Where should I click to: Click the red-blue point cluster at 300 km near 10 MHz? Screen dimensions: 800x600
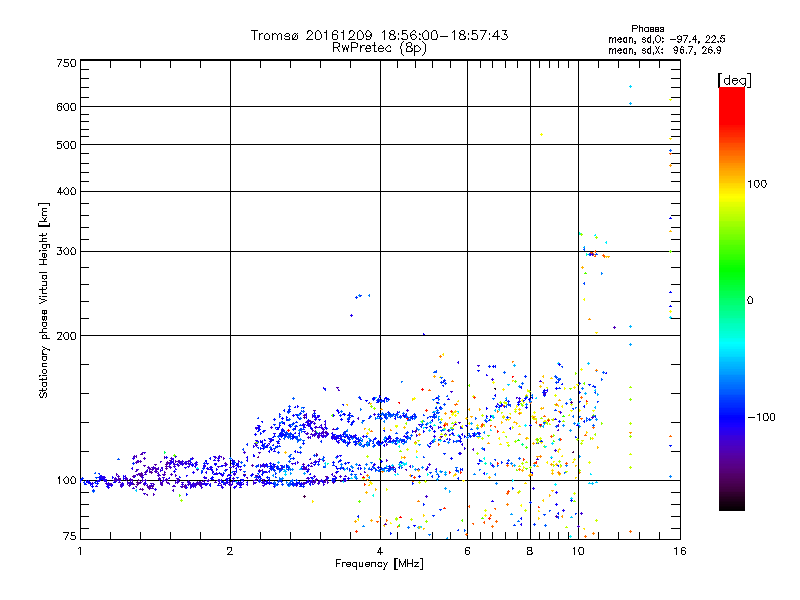594,254
